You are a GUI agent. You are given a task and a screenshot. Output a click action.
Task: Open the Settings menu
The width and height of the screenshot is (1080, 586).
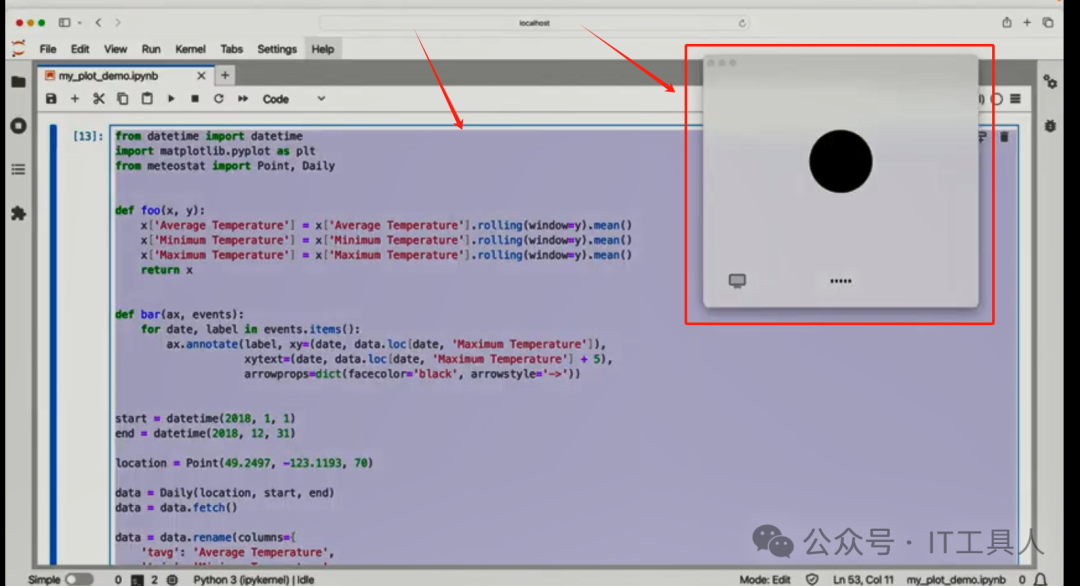click(x=277, y=49)
